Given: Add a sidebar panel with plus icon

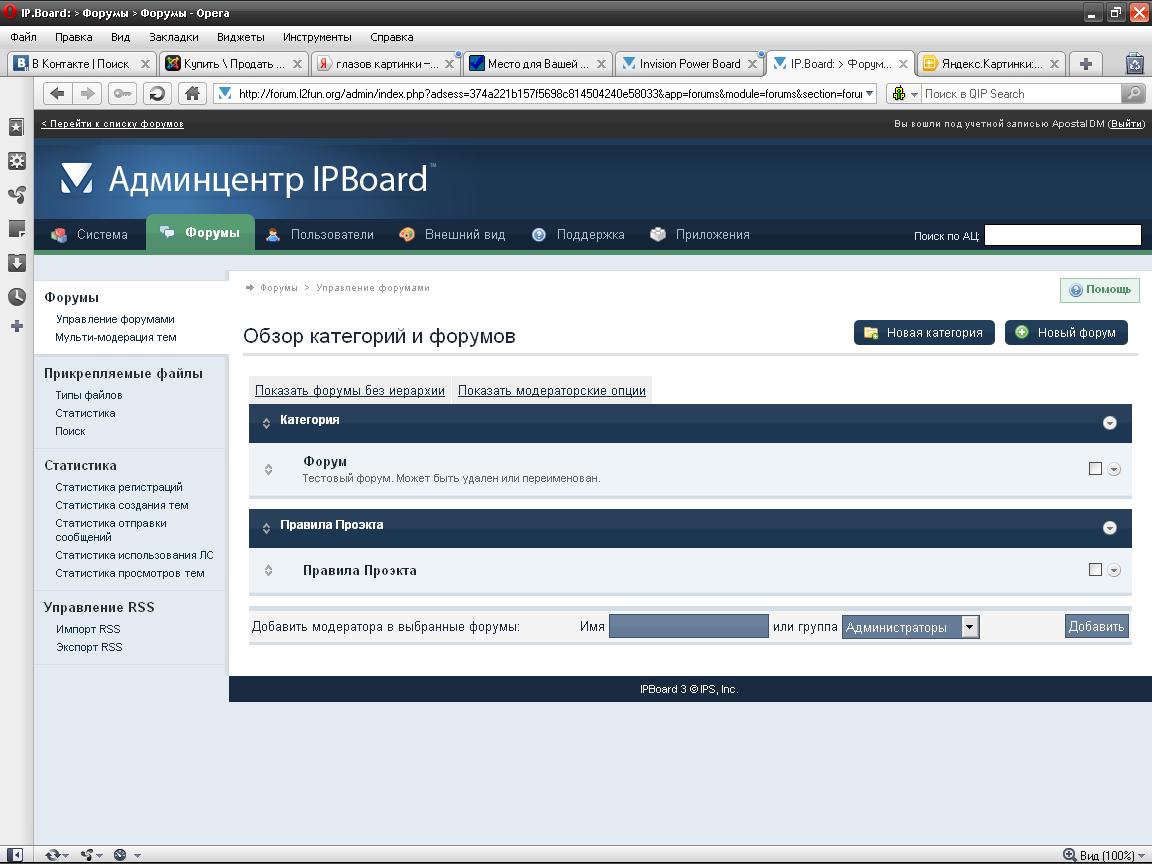Looking at the screenshot, I should [16, 326].
